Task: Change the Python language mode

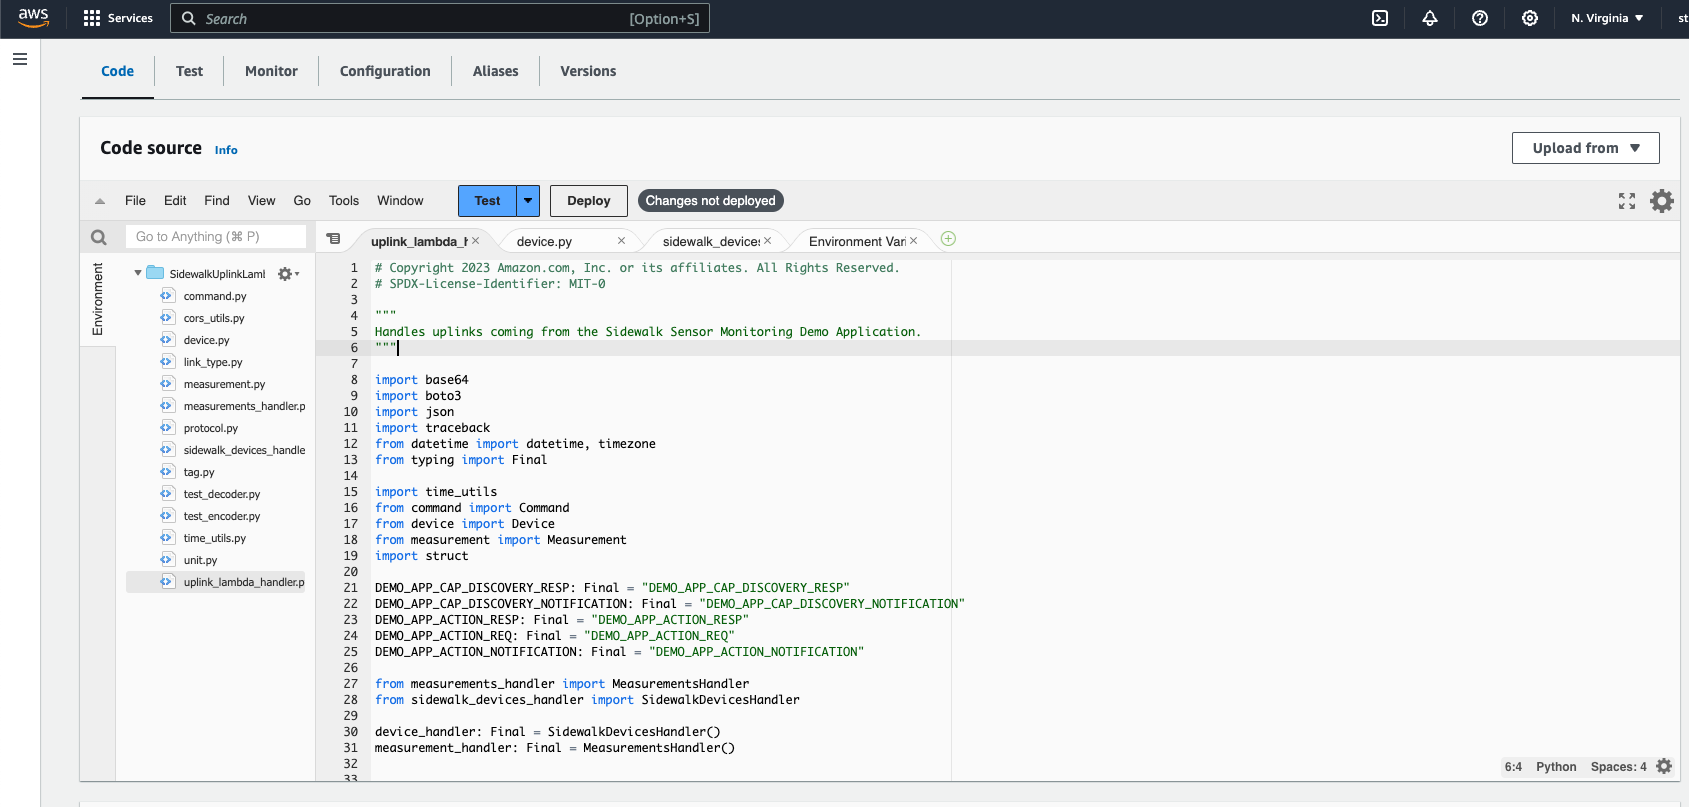Action: (1556, 767)
